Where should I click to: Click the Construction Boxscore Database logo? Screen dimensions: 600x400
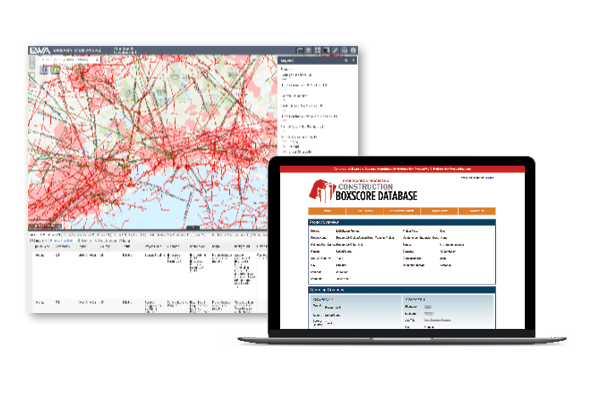[363, 191]
